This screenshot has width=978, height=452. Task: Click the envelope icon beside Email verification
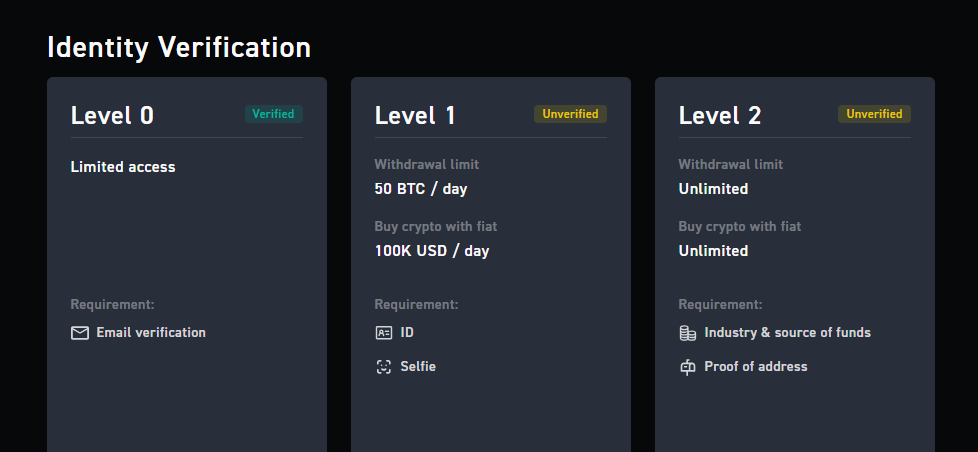point(80,333)
